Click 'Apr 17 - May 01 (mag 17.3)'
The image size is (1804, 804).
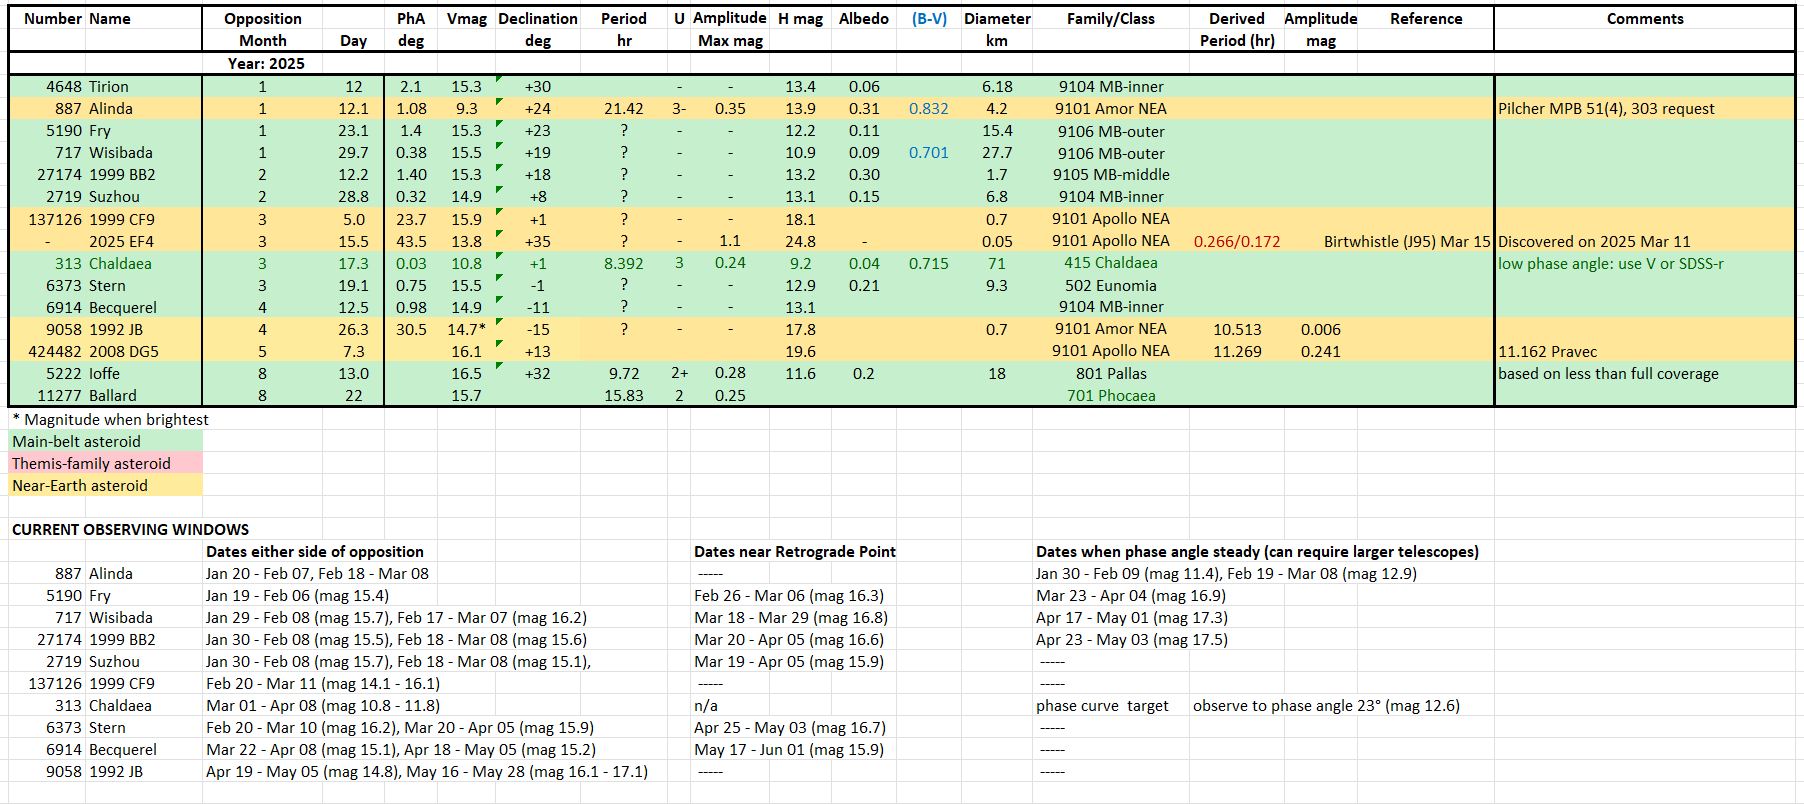1132,617
